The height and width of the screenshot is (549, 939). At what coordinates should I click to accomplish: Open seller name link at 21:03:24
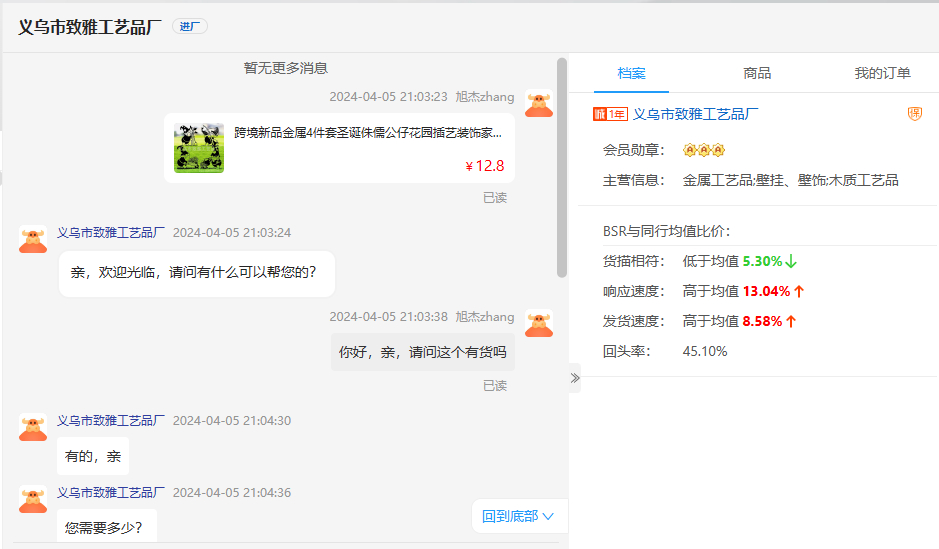pyautogui.click(x=111, y=232)
